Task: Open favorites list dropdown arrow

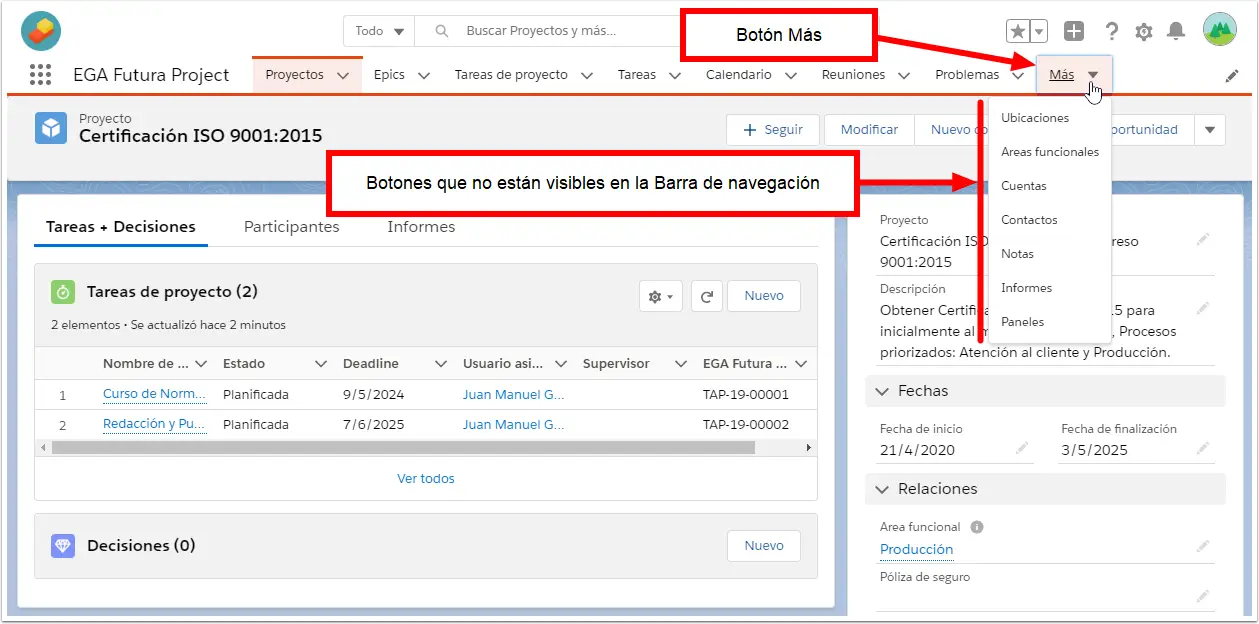Action: point(1039,31)
